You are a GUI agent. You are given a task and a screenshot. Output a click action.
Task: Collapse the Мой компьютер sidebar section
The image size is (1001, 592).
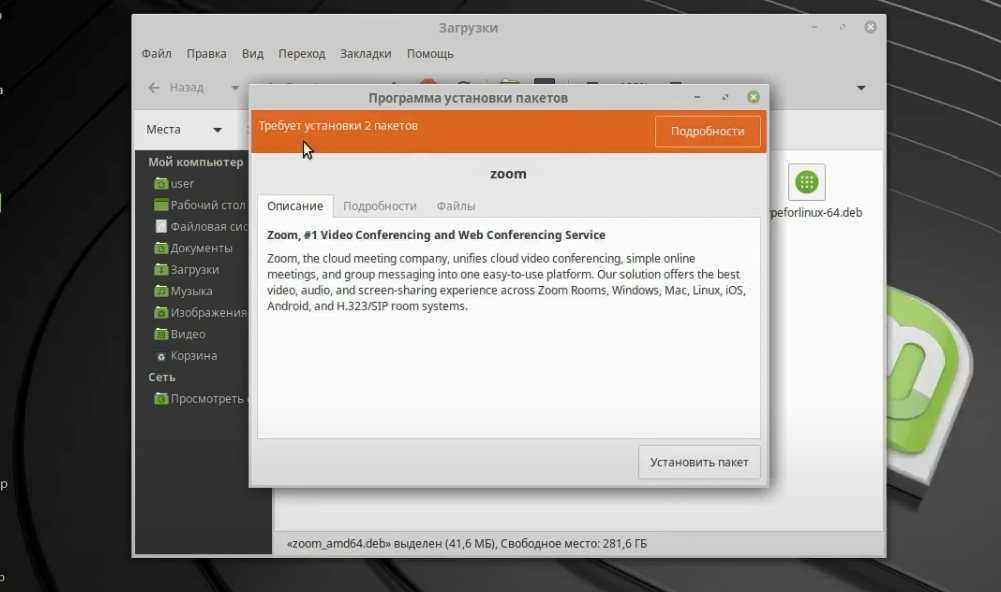point(195,162)
